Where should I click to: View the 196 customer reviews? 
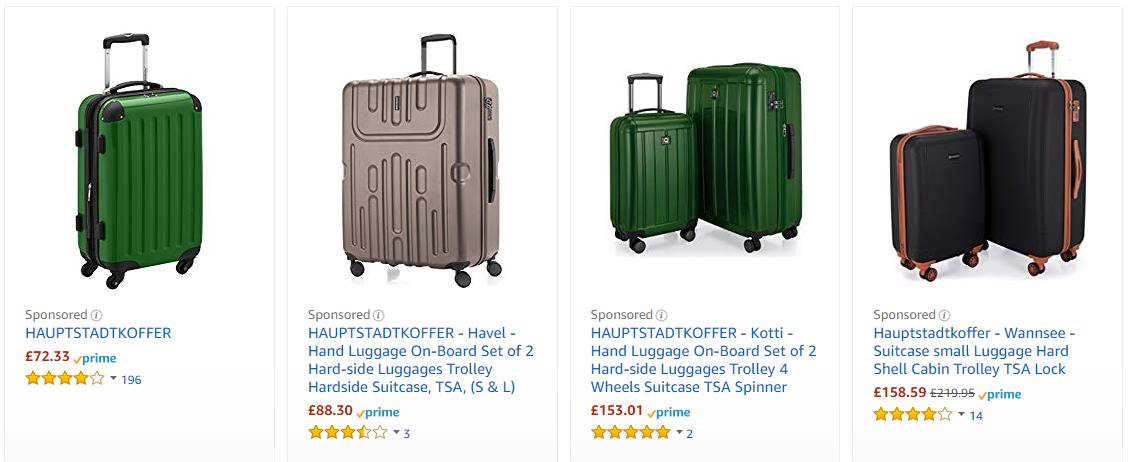[131, 380]
